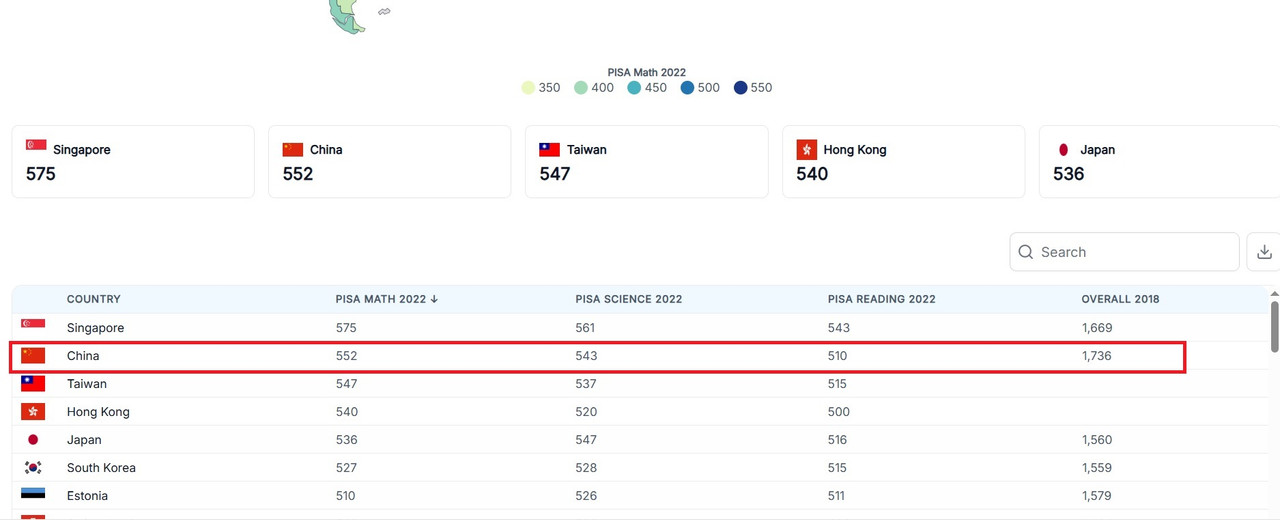Click the magnifier icon in the search box
Viewport: 1280px width, 520px height.
1026,252
